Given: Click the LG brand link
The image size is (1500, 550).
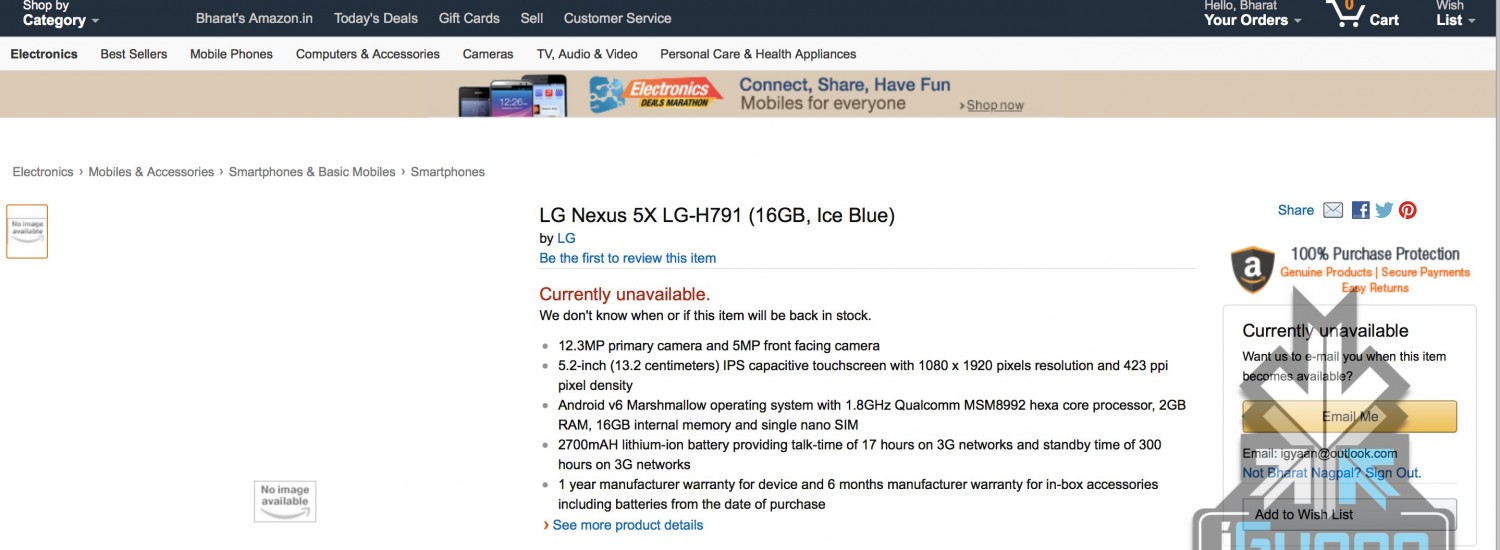Looking at the screenshot, I should (x=566, y=238).
